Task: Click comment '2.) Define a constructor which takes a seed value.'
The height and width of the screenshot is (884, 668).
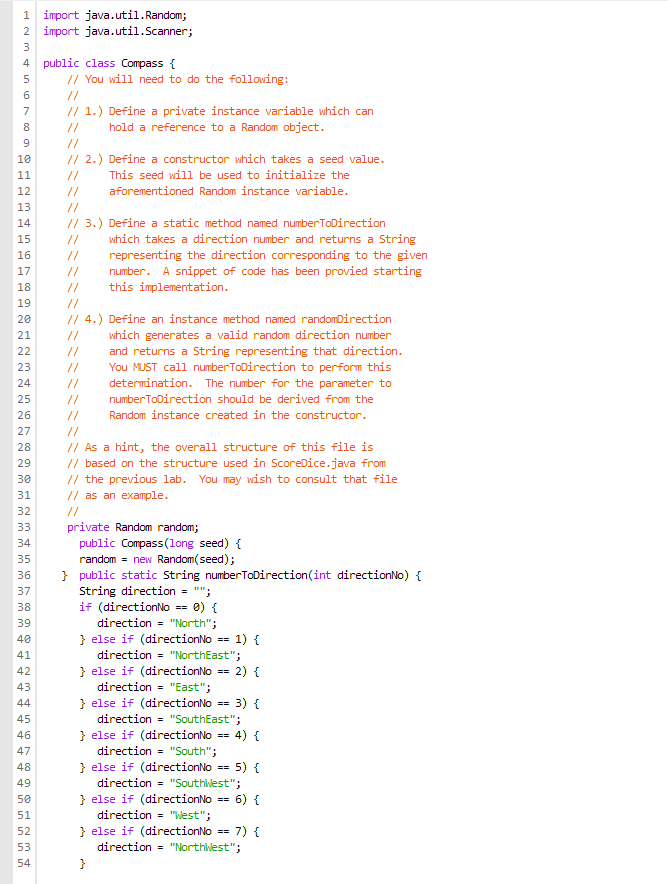Action: point(235,159)
